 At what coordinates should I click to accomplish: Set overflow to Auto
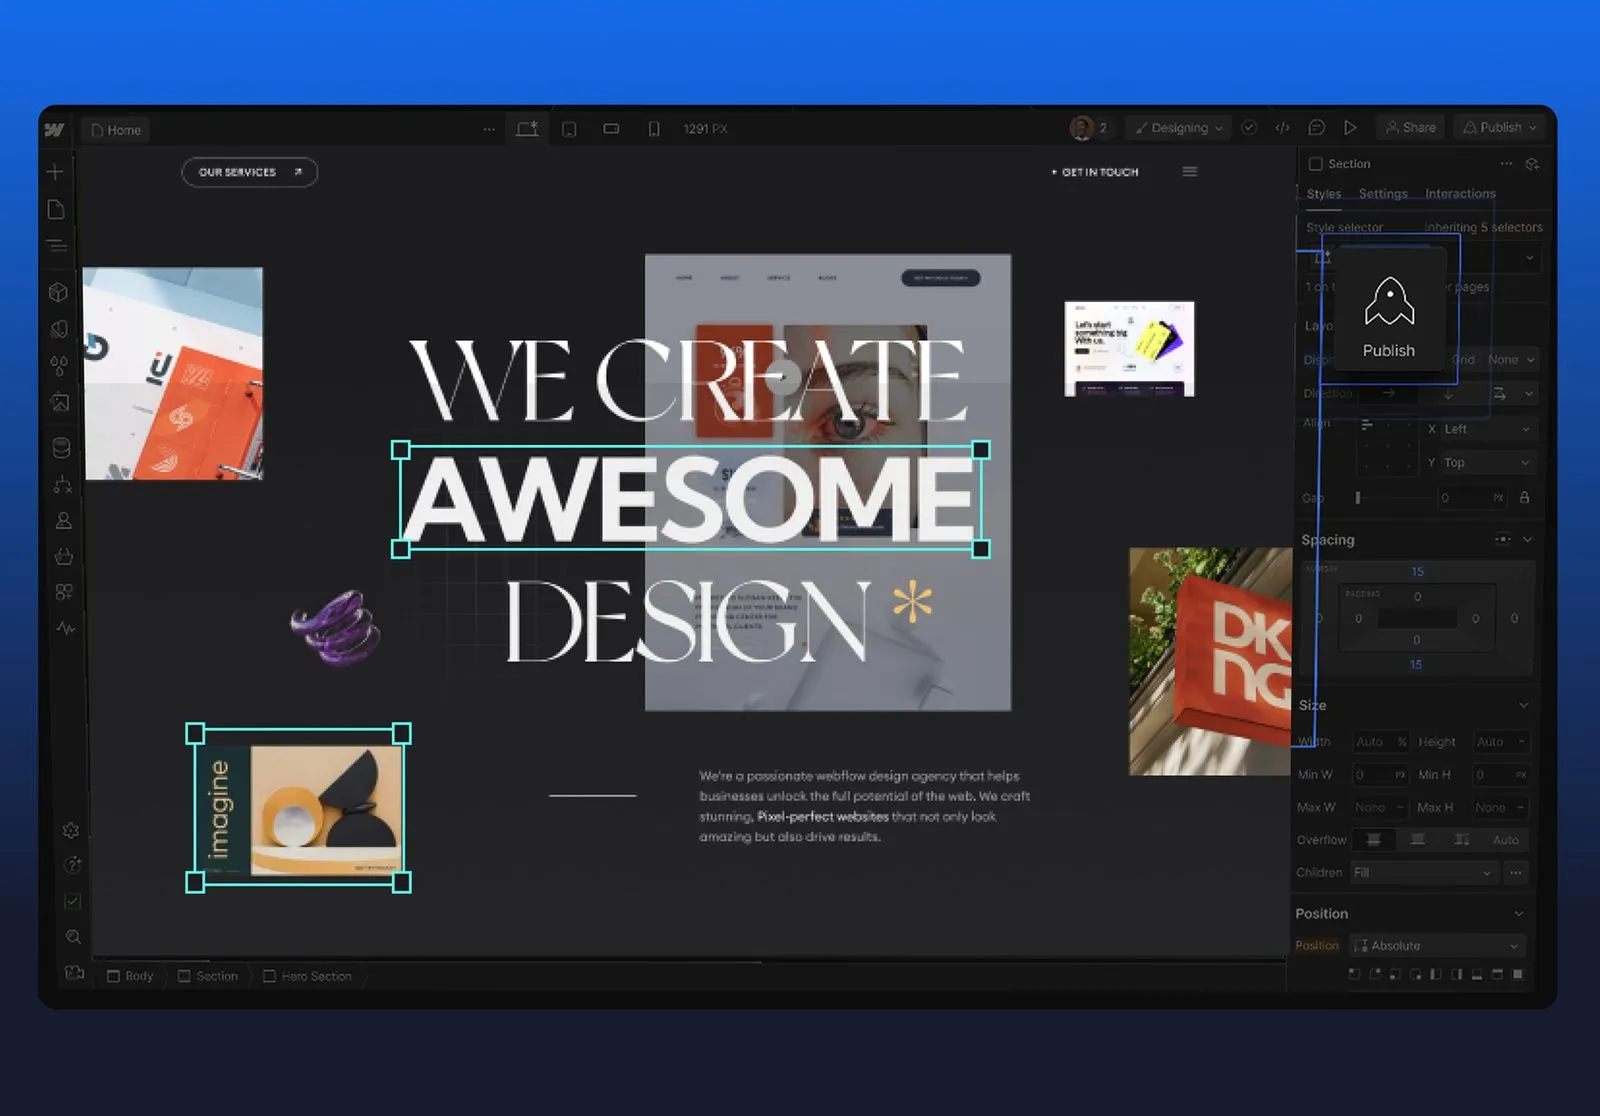pos(1505,840)
